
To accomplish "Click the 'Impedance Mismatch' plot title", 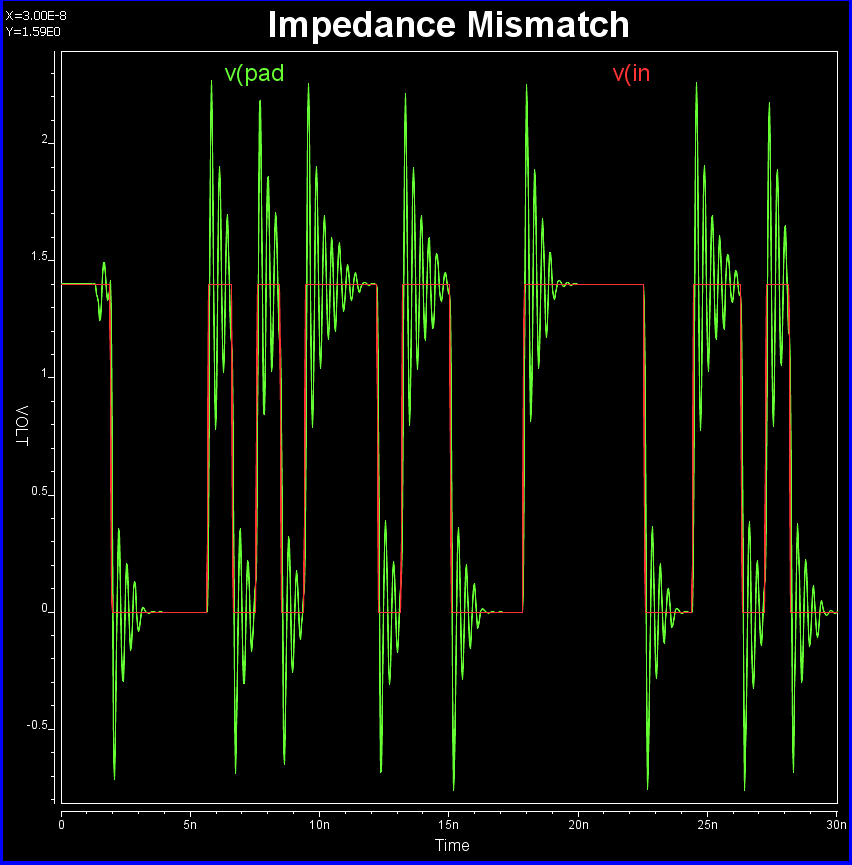I will [448, 25].
